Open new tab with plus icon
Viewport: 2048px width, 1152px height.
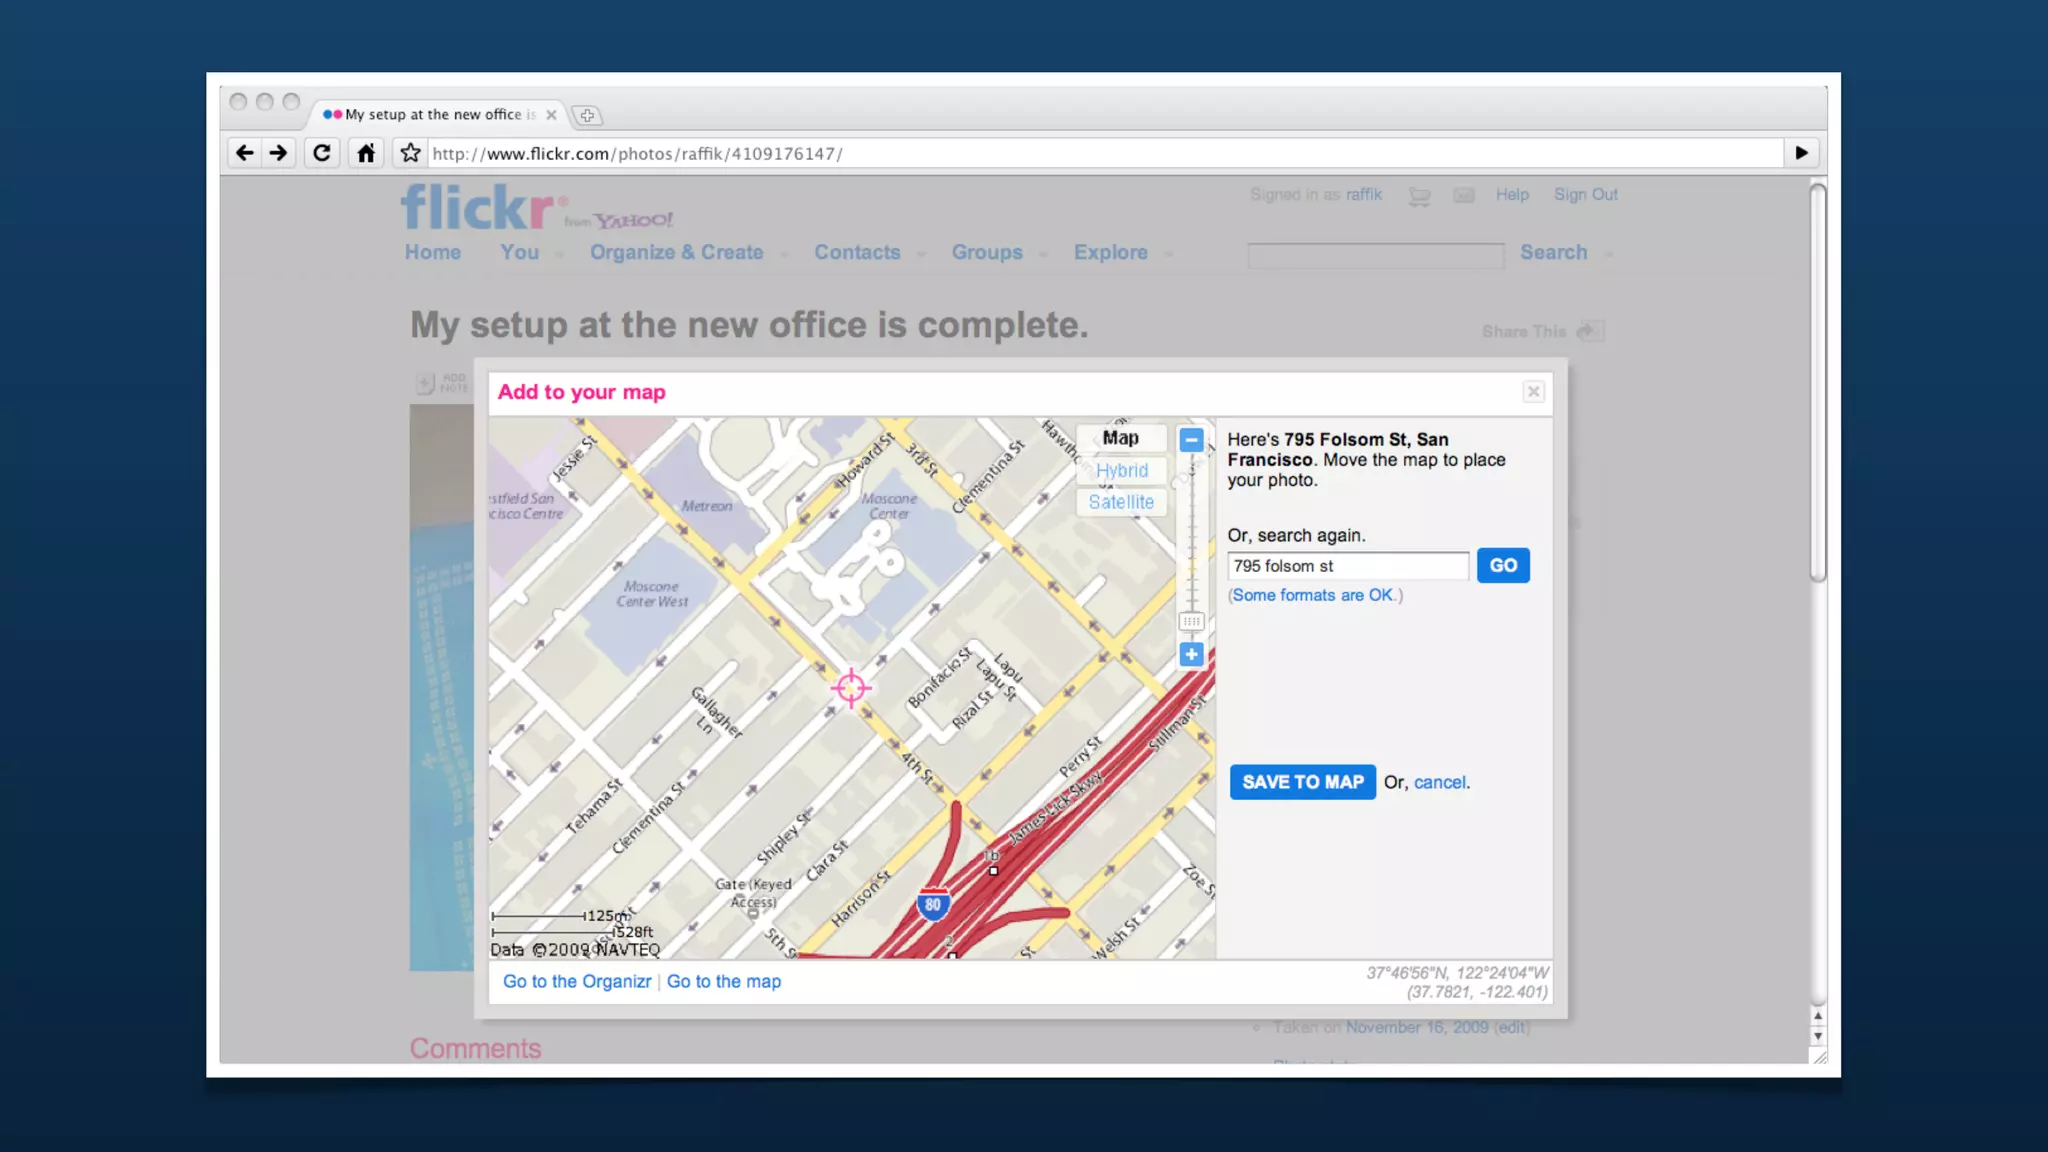587,116
